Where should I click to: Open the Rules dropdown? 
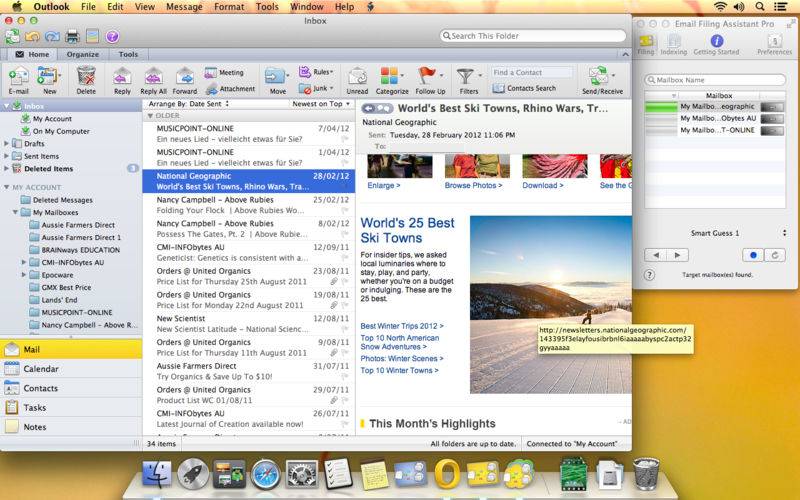[x=316, y=72]
